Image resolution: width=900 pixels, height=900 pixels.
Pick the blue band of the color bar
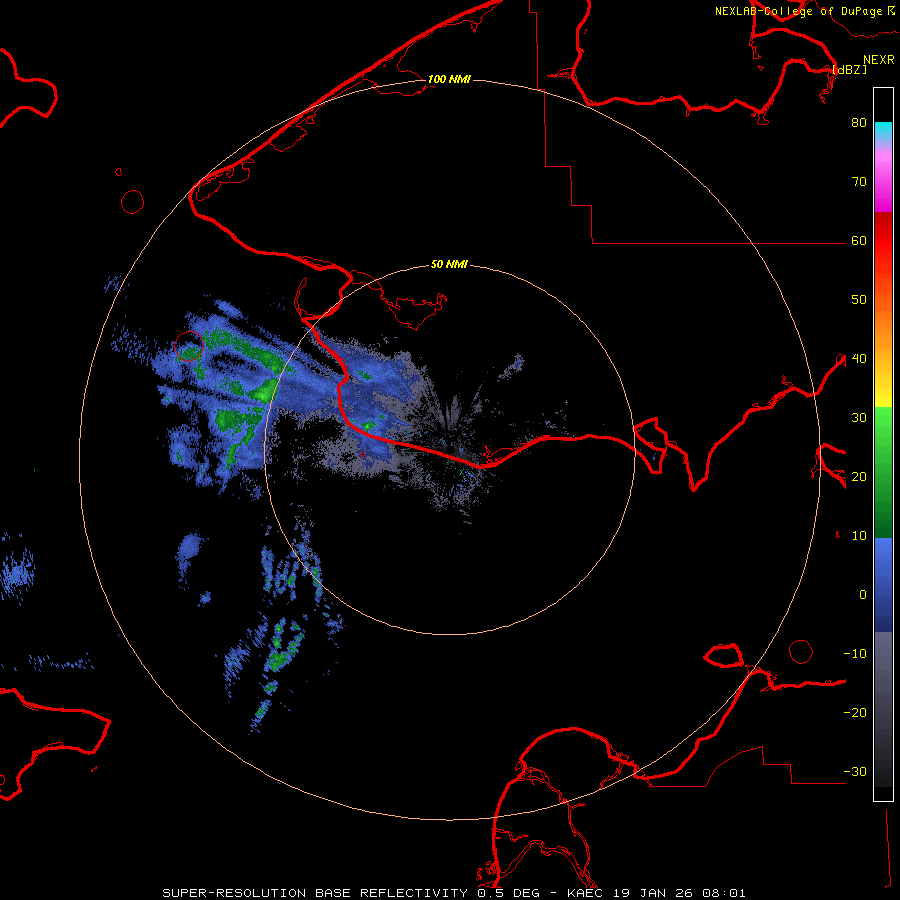coord(883,585)
